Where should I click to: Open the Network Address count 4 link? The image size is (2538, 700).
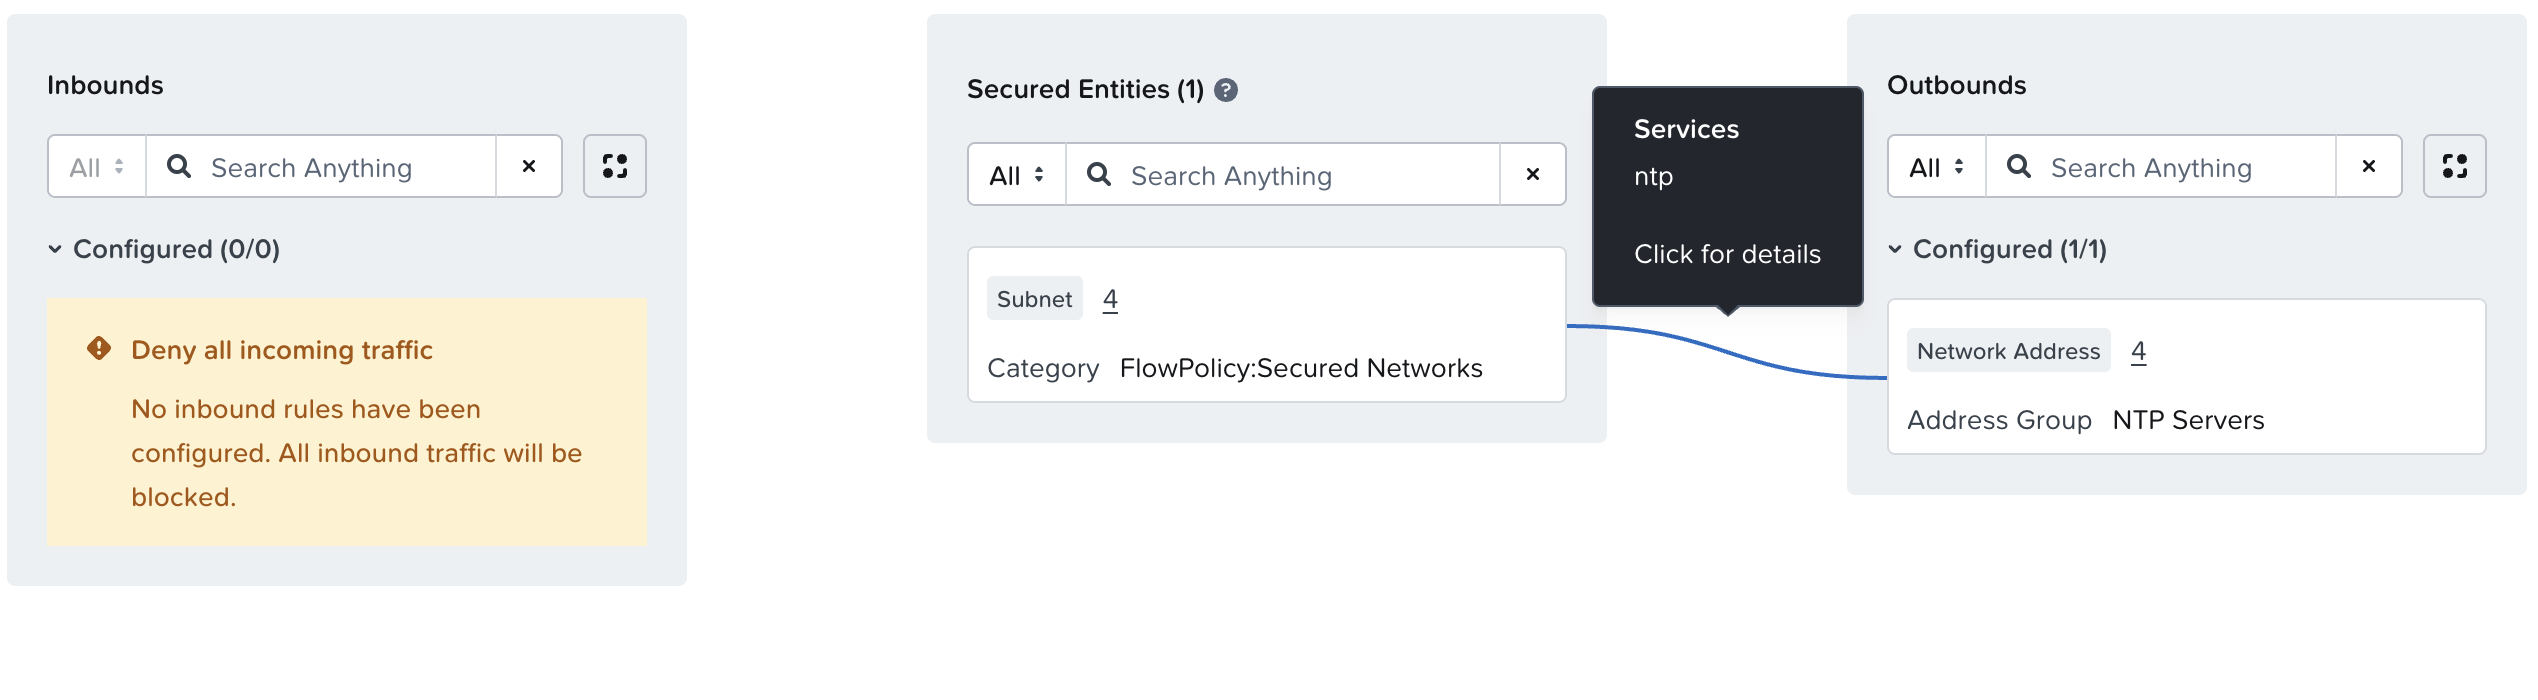click(2138, 351)
